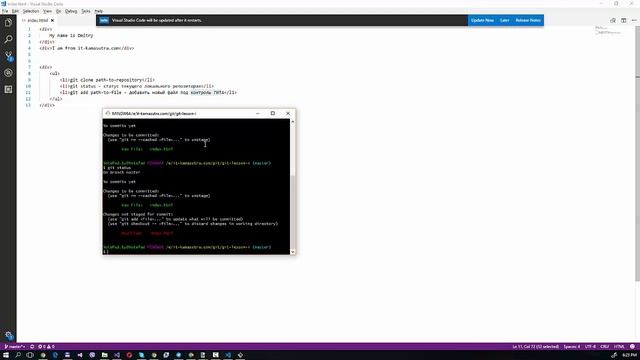Click the git clone path-to-repository line
The image size is (640, 360).
pos(107,80)
